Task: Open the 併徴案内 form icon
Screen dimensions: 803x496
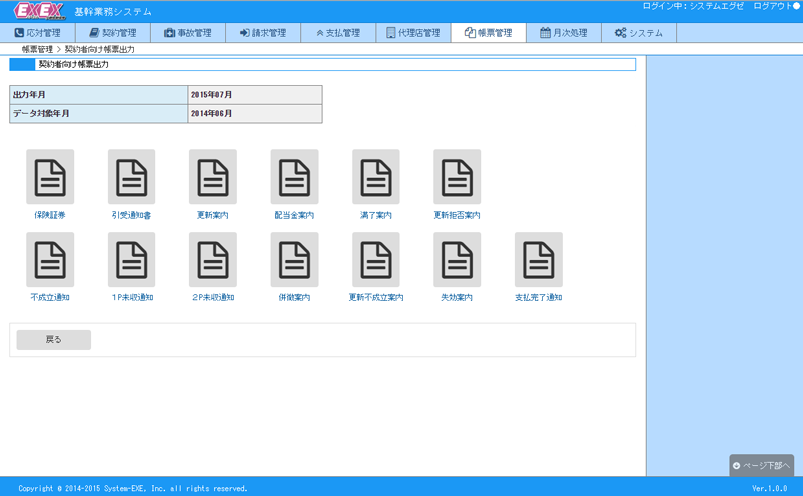Action: click(x=294, y=260)
